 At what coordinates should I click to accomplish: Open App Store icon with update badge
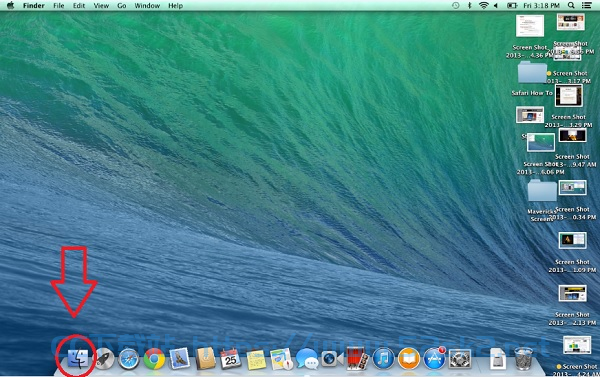click(434, 359)
